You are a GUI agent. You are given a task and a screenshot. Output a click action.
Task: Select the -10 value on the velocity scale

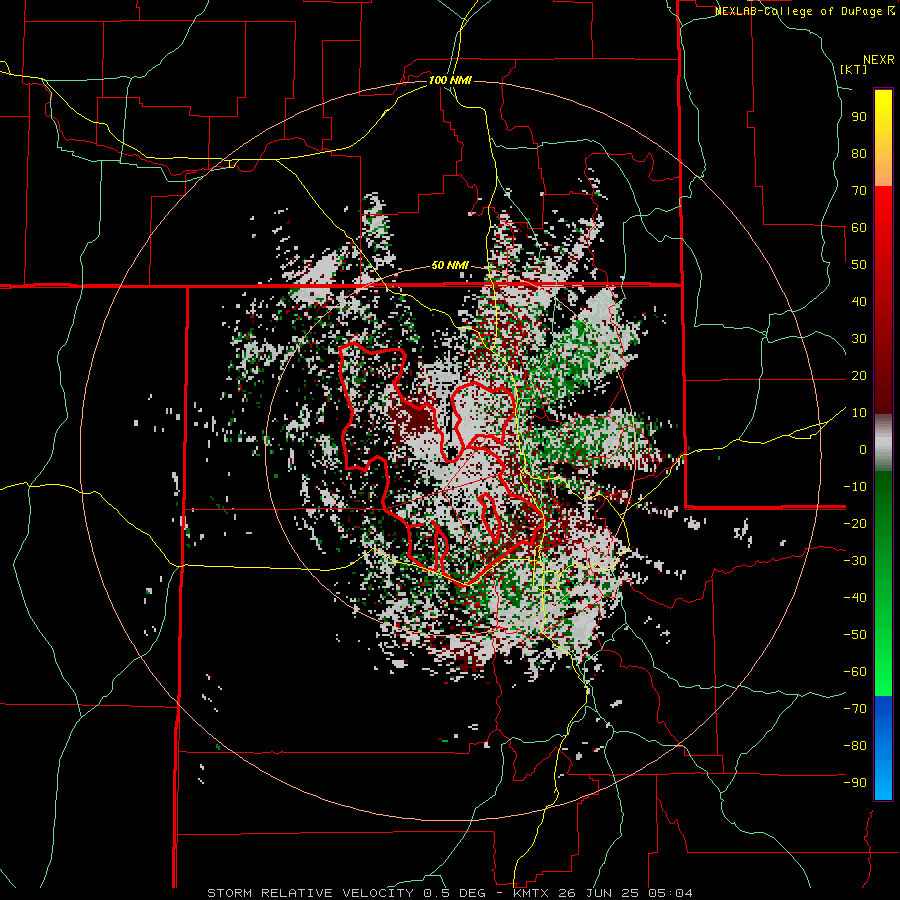[x=855, y=487]
